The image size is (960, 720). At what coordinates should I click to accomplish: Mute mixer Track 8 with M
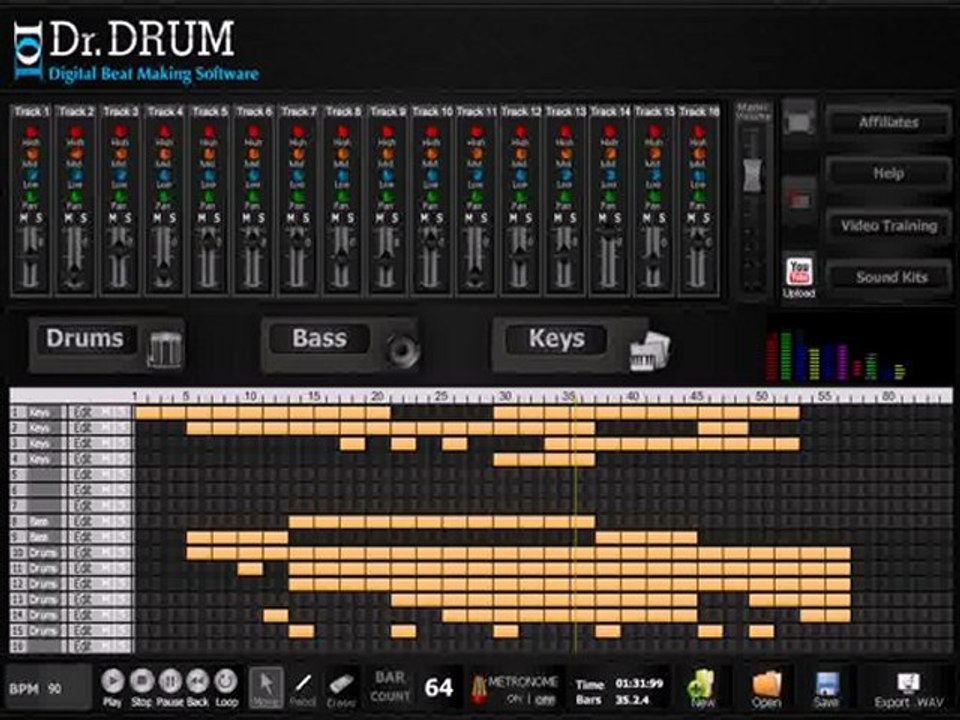pyautogui.click(x=336, y=218)
